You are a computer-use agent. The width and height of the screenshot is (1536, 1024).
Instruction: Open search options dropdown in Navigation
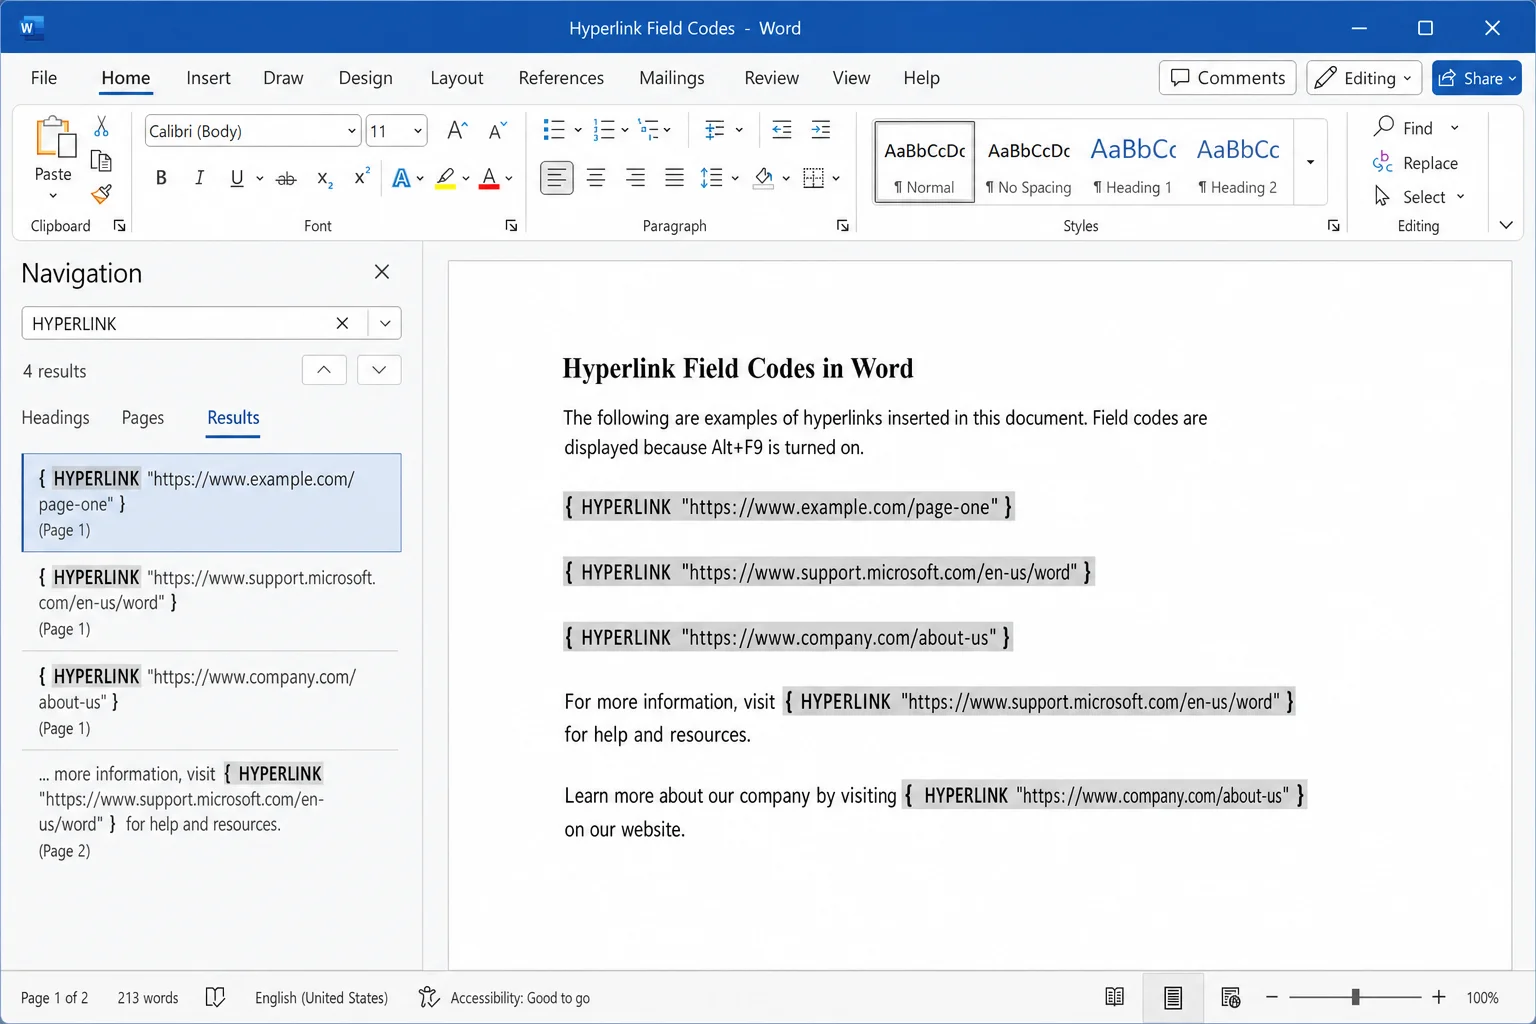coord(385,323)
